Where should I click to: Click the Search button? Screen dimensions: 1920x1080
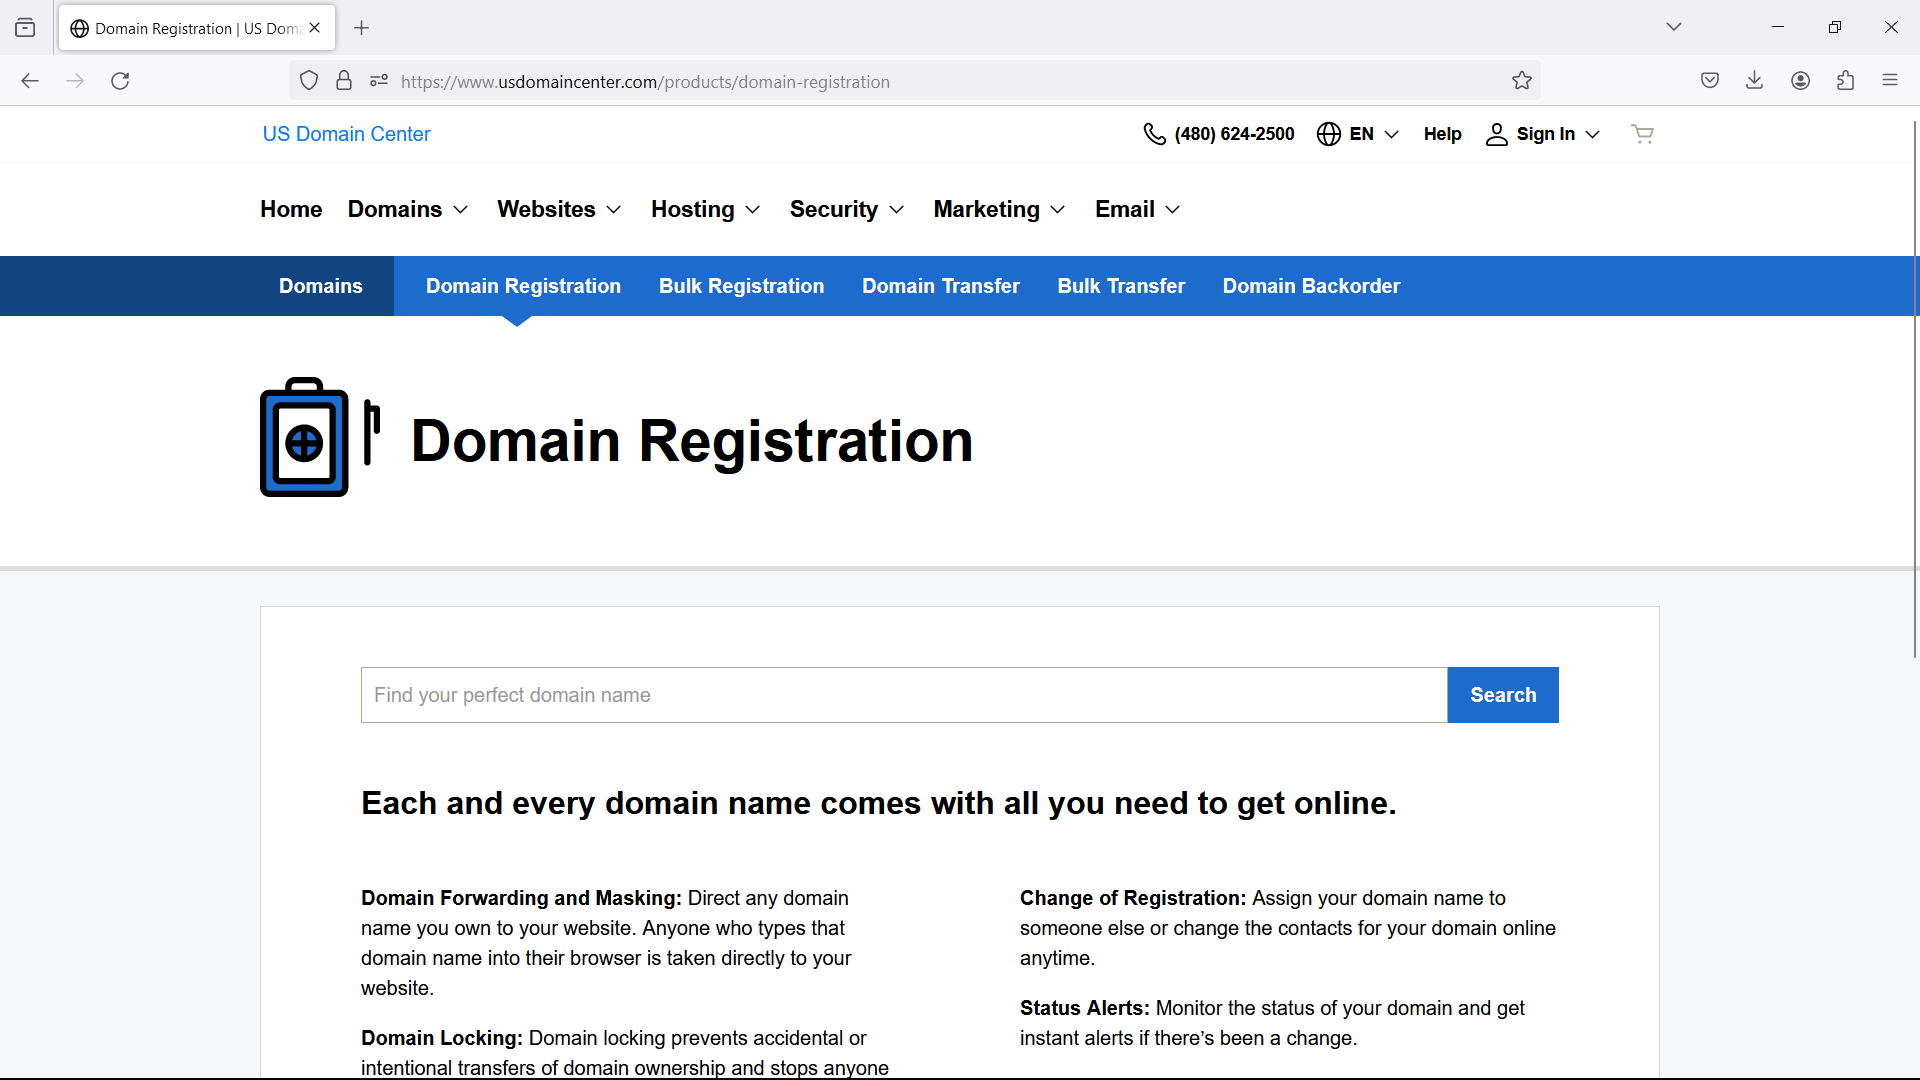click(1502, 694)
